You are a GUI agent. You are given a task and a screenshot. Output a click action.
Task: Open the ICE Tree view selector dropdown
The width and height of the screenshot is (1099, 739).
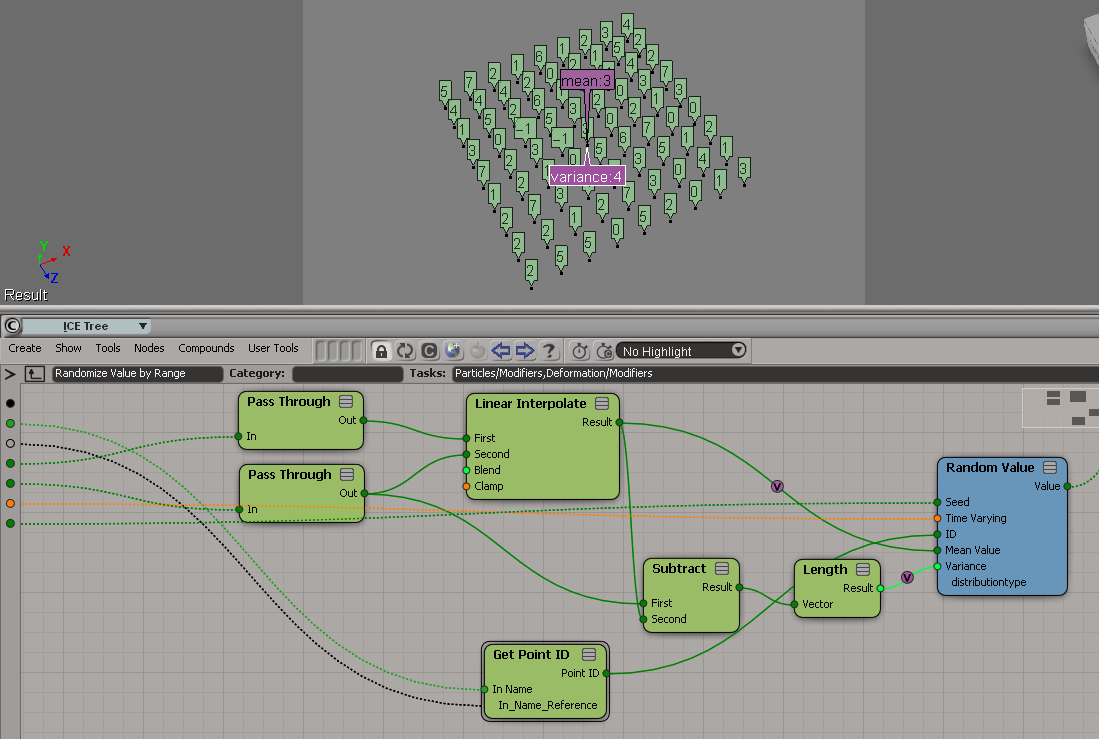coord(86,326)
